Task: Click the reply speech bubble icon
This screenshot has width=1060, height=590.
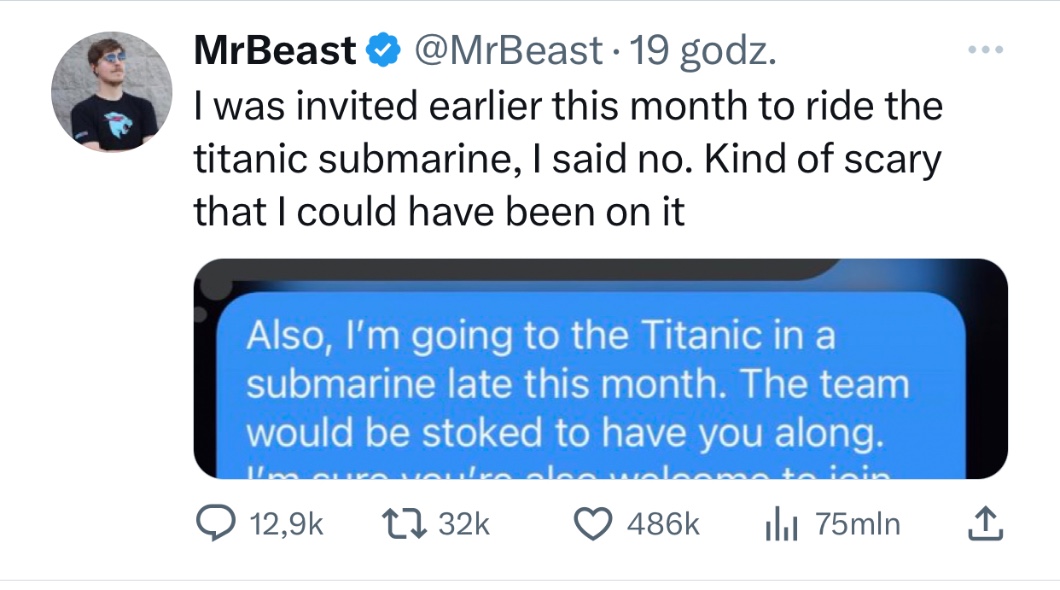Action: tap(214, 524)
